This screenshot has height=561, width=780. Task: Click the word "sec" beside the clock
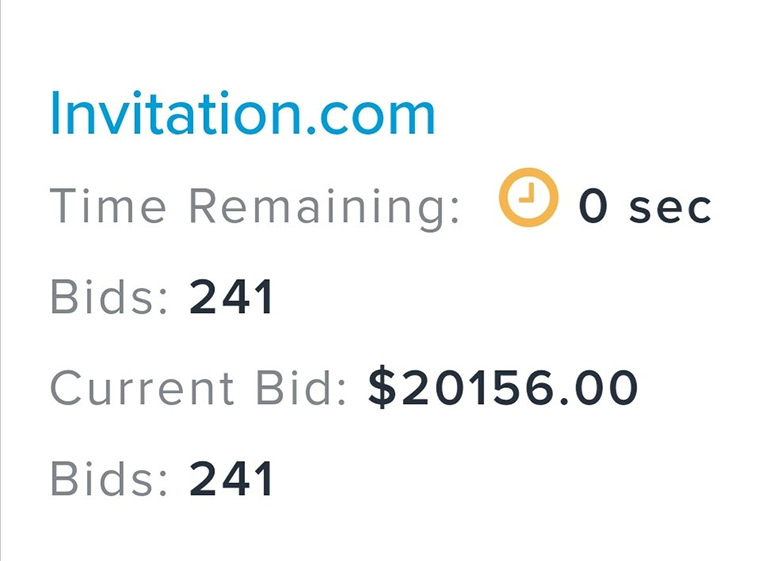[x=670, y=209]
